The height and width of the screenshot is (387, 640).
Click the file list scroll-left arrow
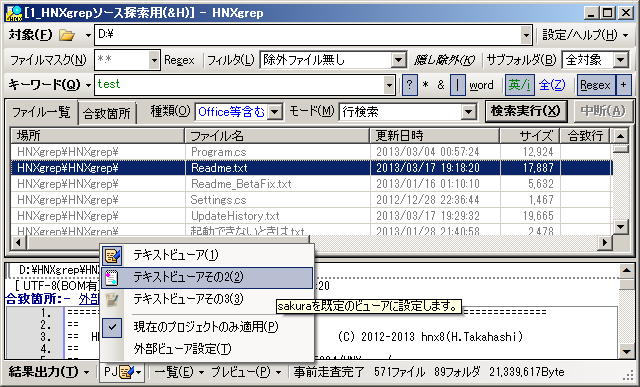click(x=18, y=242)
